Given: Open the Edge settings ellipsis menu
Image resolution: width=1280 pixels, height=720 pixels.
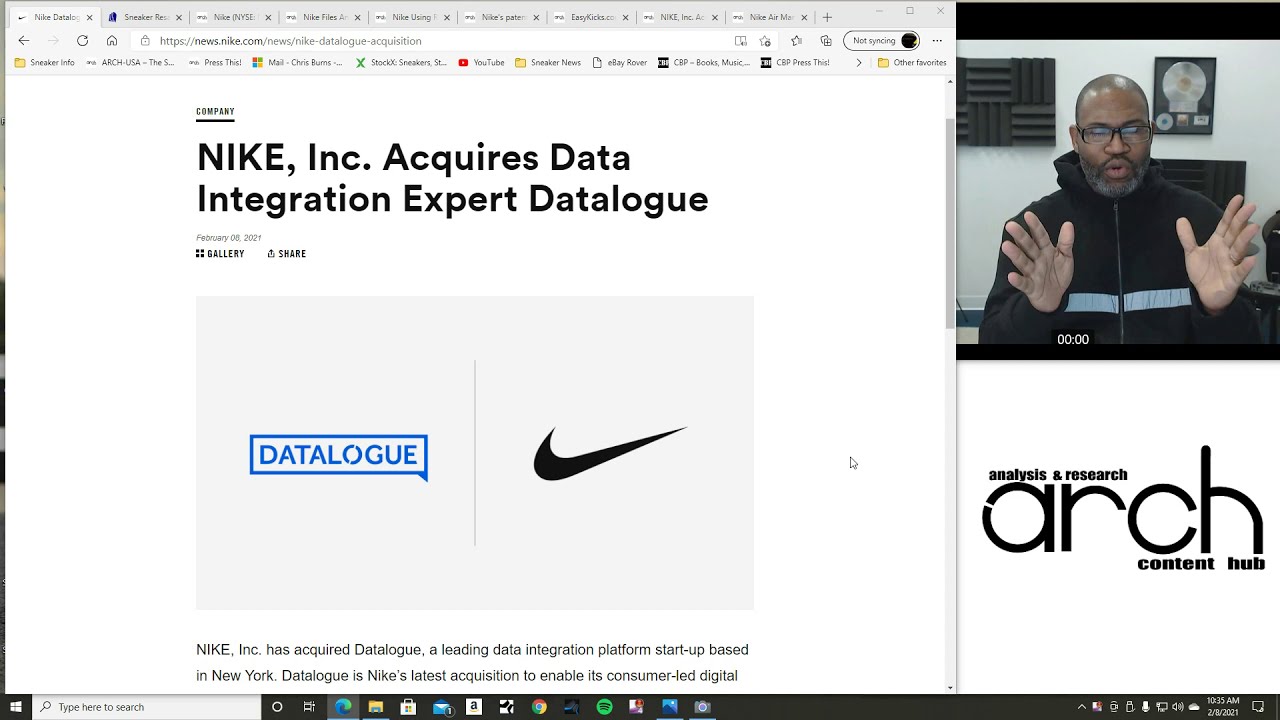Looking at the screenshot, I should tap(937, 41).
